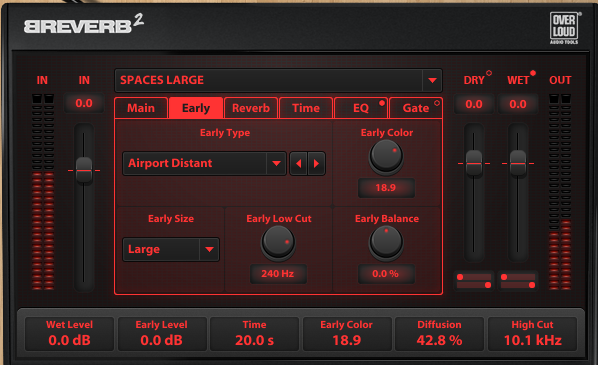
Task: Click the High Cut 10.1 kHz quick control
Action: (532, 334)
